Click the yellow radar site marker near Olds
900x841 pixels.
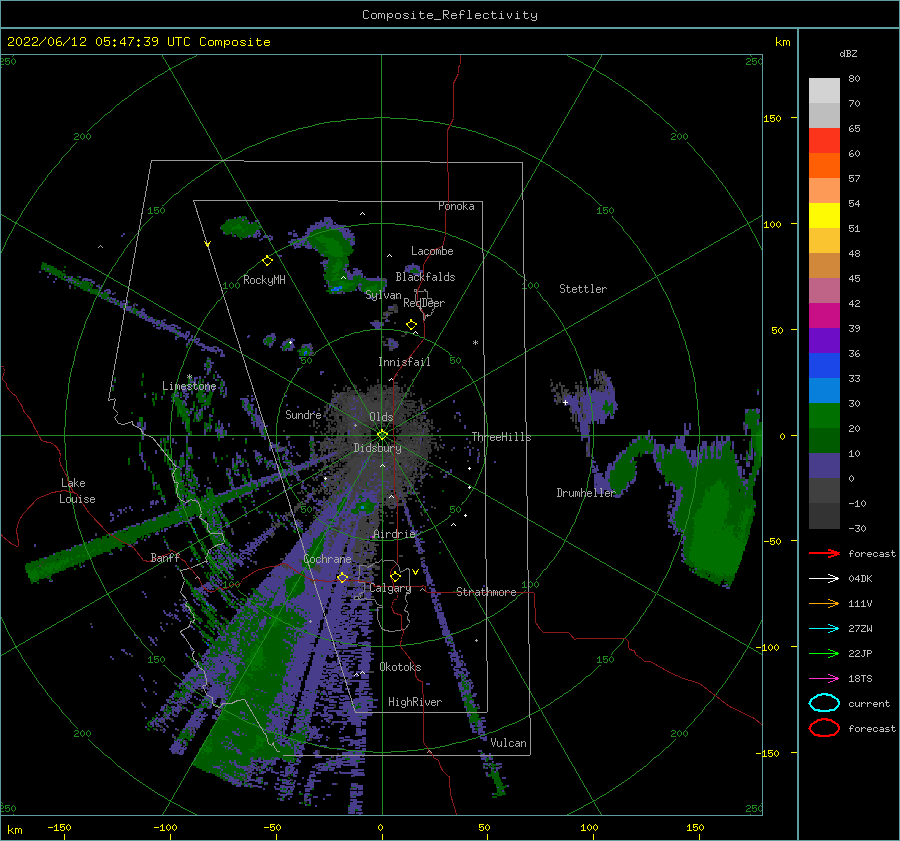[x=382, y=435]
